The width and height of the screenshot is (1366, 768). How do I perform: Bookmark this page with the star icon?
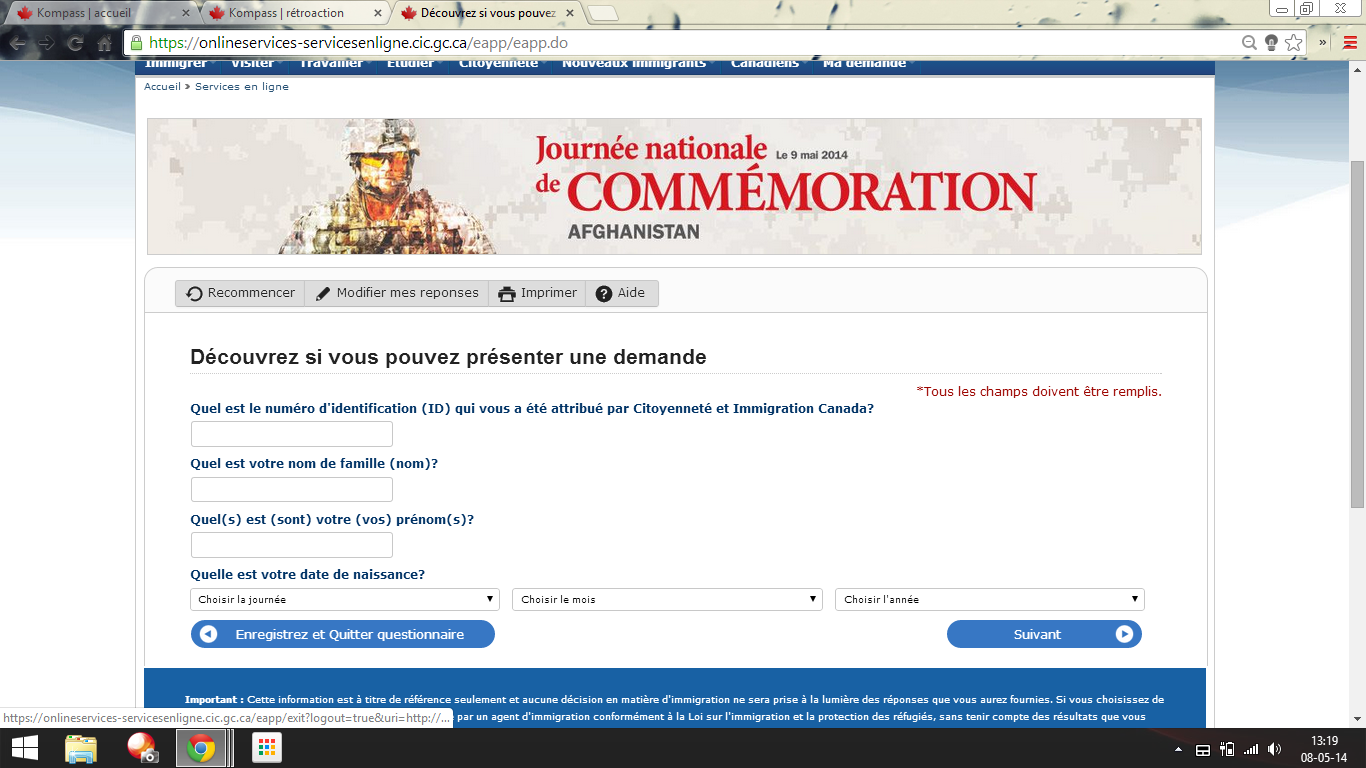1294,43
